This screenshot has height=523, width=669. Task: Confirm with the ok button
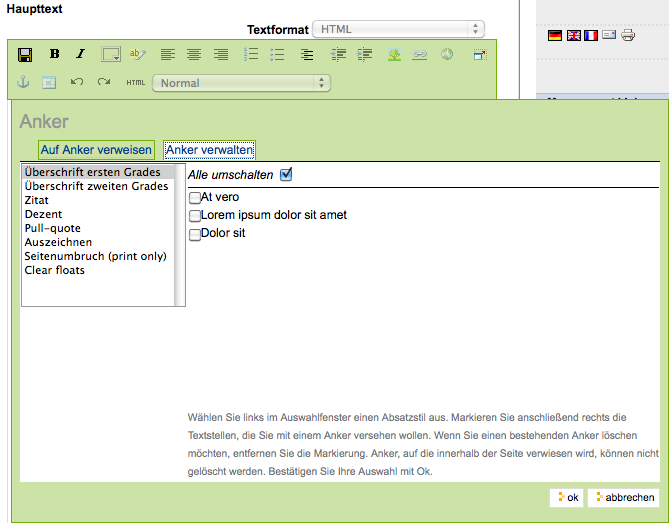(x=567, y=498)
